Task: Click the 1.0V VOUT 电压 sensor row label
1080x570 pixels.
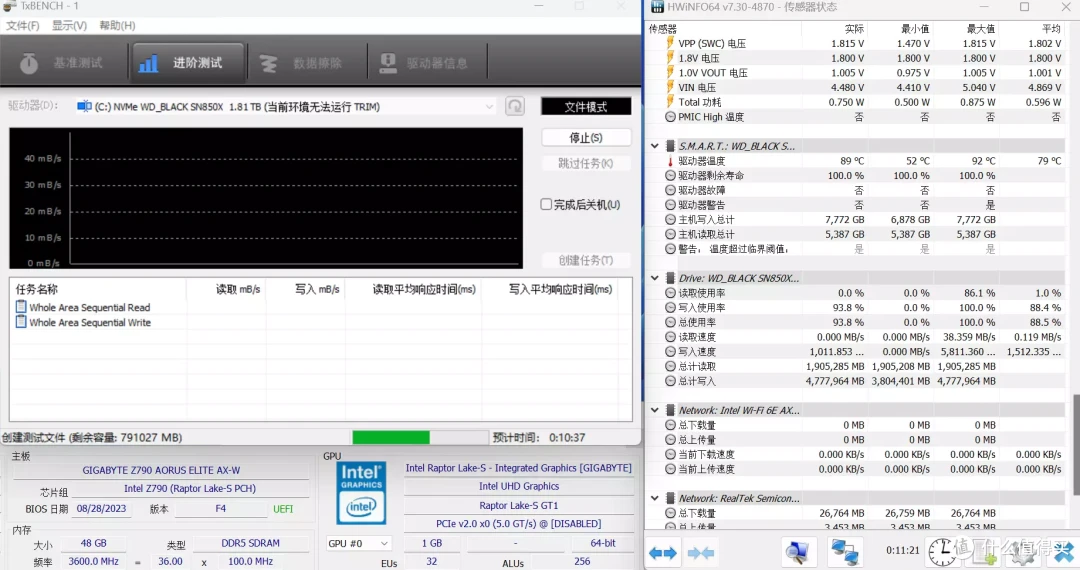Action: (x=713, y=73)
